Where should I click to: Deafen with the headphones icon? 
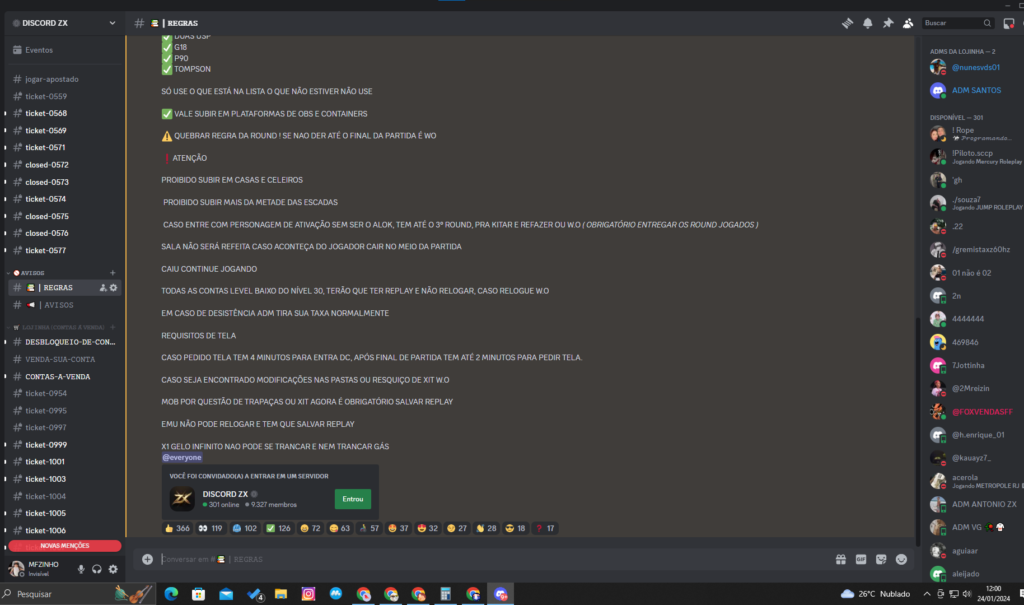pos(97,569)
